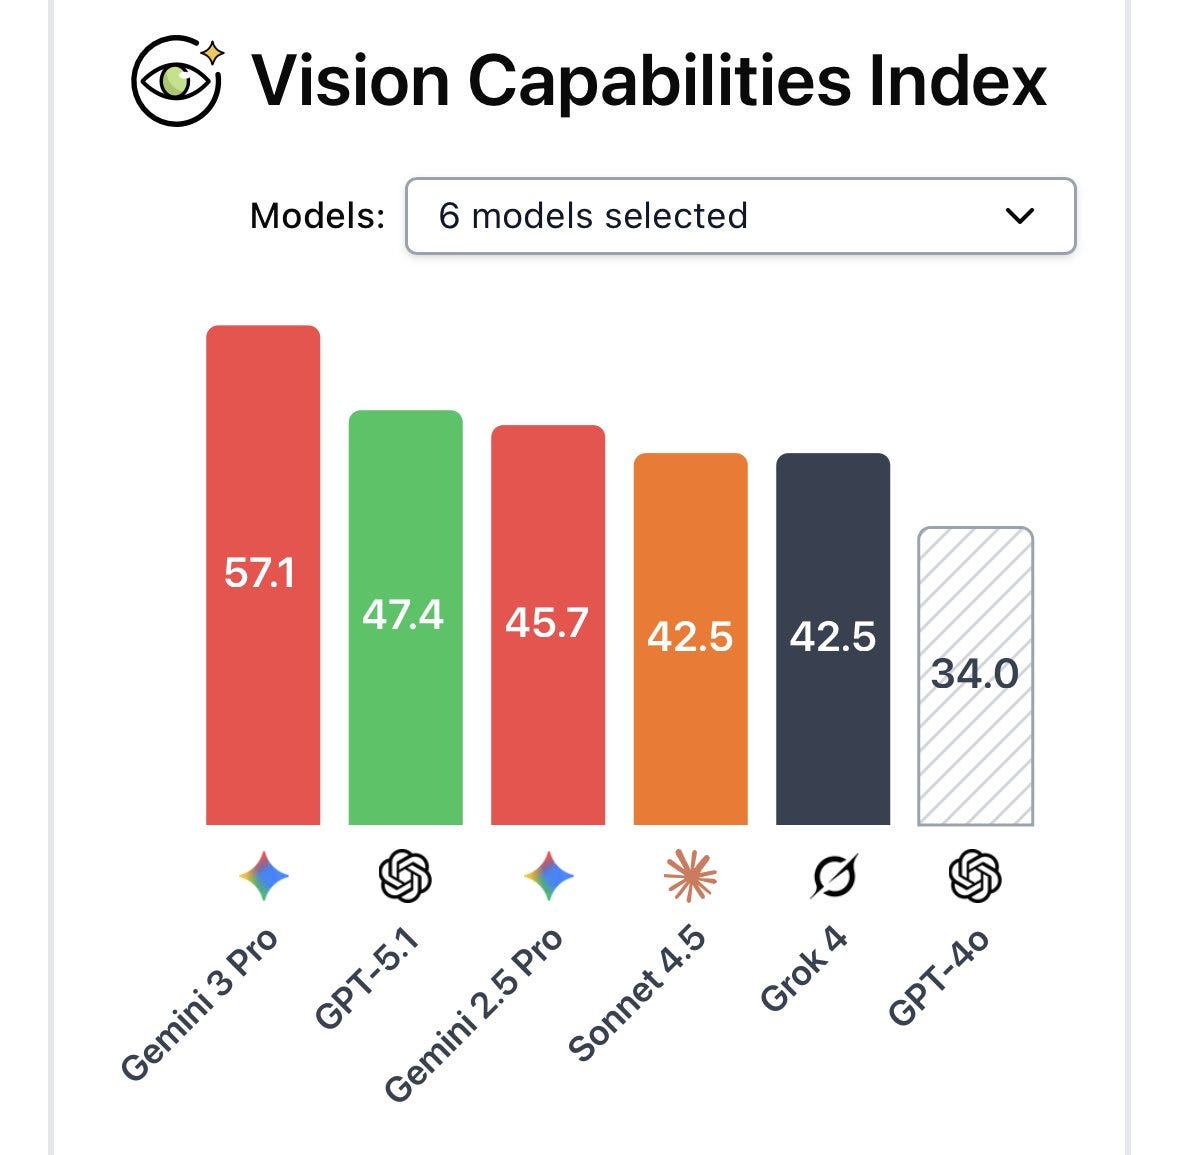Click the red bar labeled 45.7

pyautogui.click(x=548, y=625)
